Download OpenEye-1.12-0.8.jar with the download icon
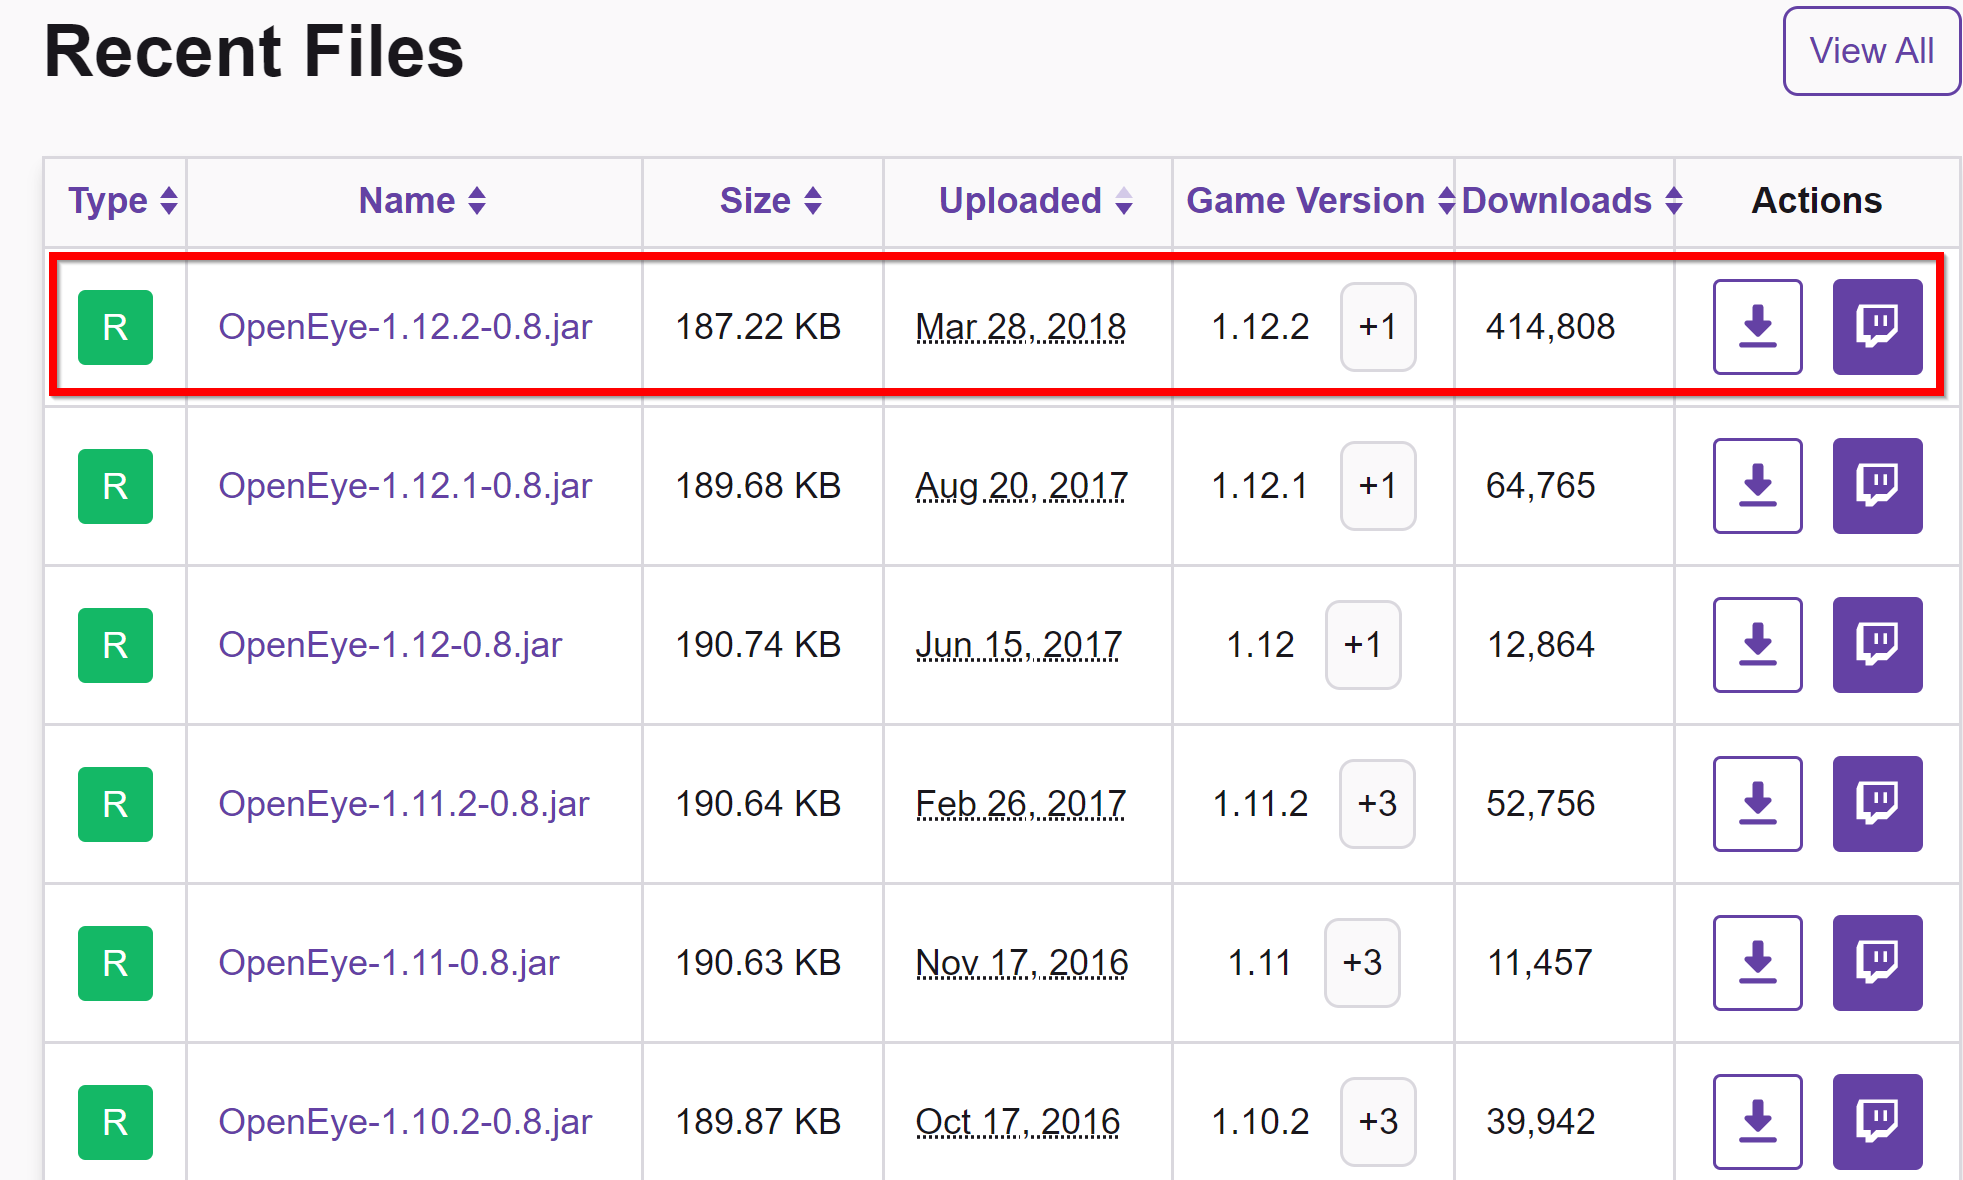 tap(1757, 645)
